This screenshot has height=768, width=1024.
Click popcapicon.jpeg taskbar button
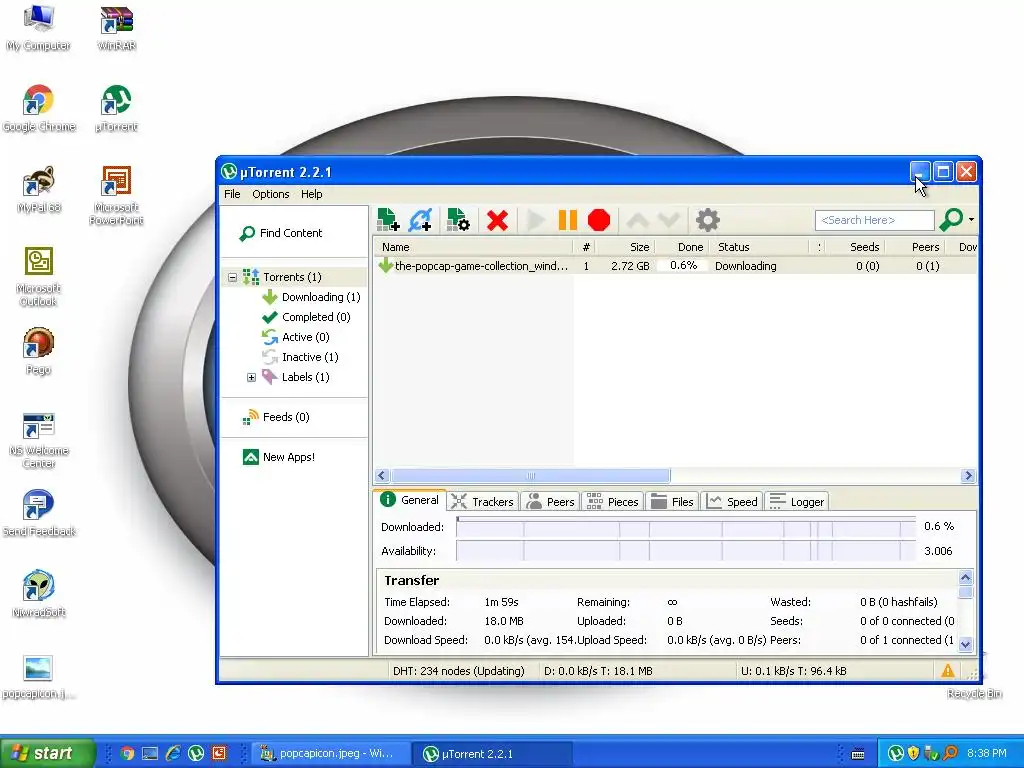coord(330,754)
